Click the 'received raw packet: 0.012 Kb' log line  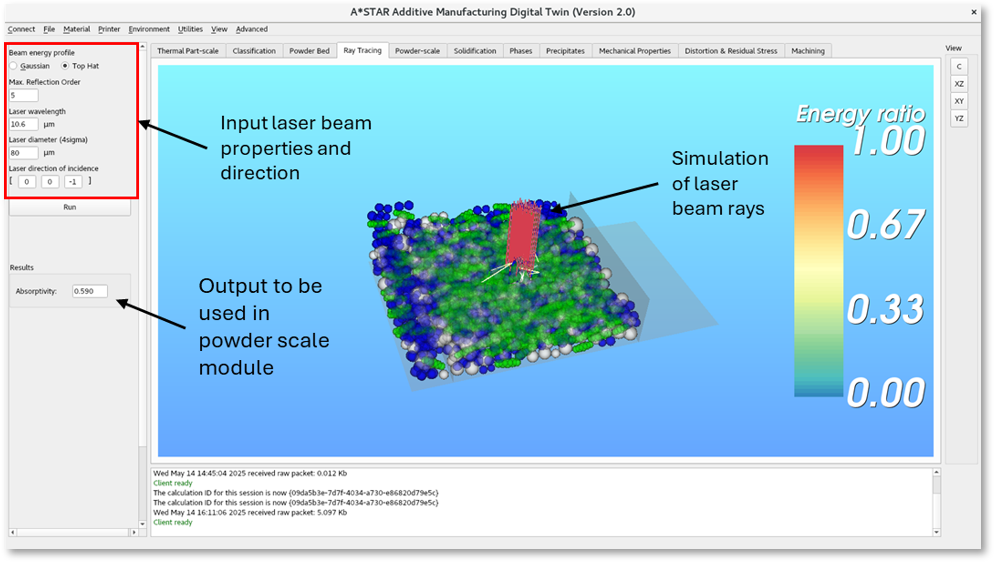250,473
